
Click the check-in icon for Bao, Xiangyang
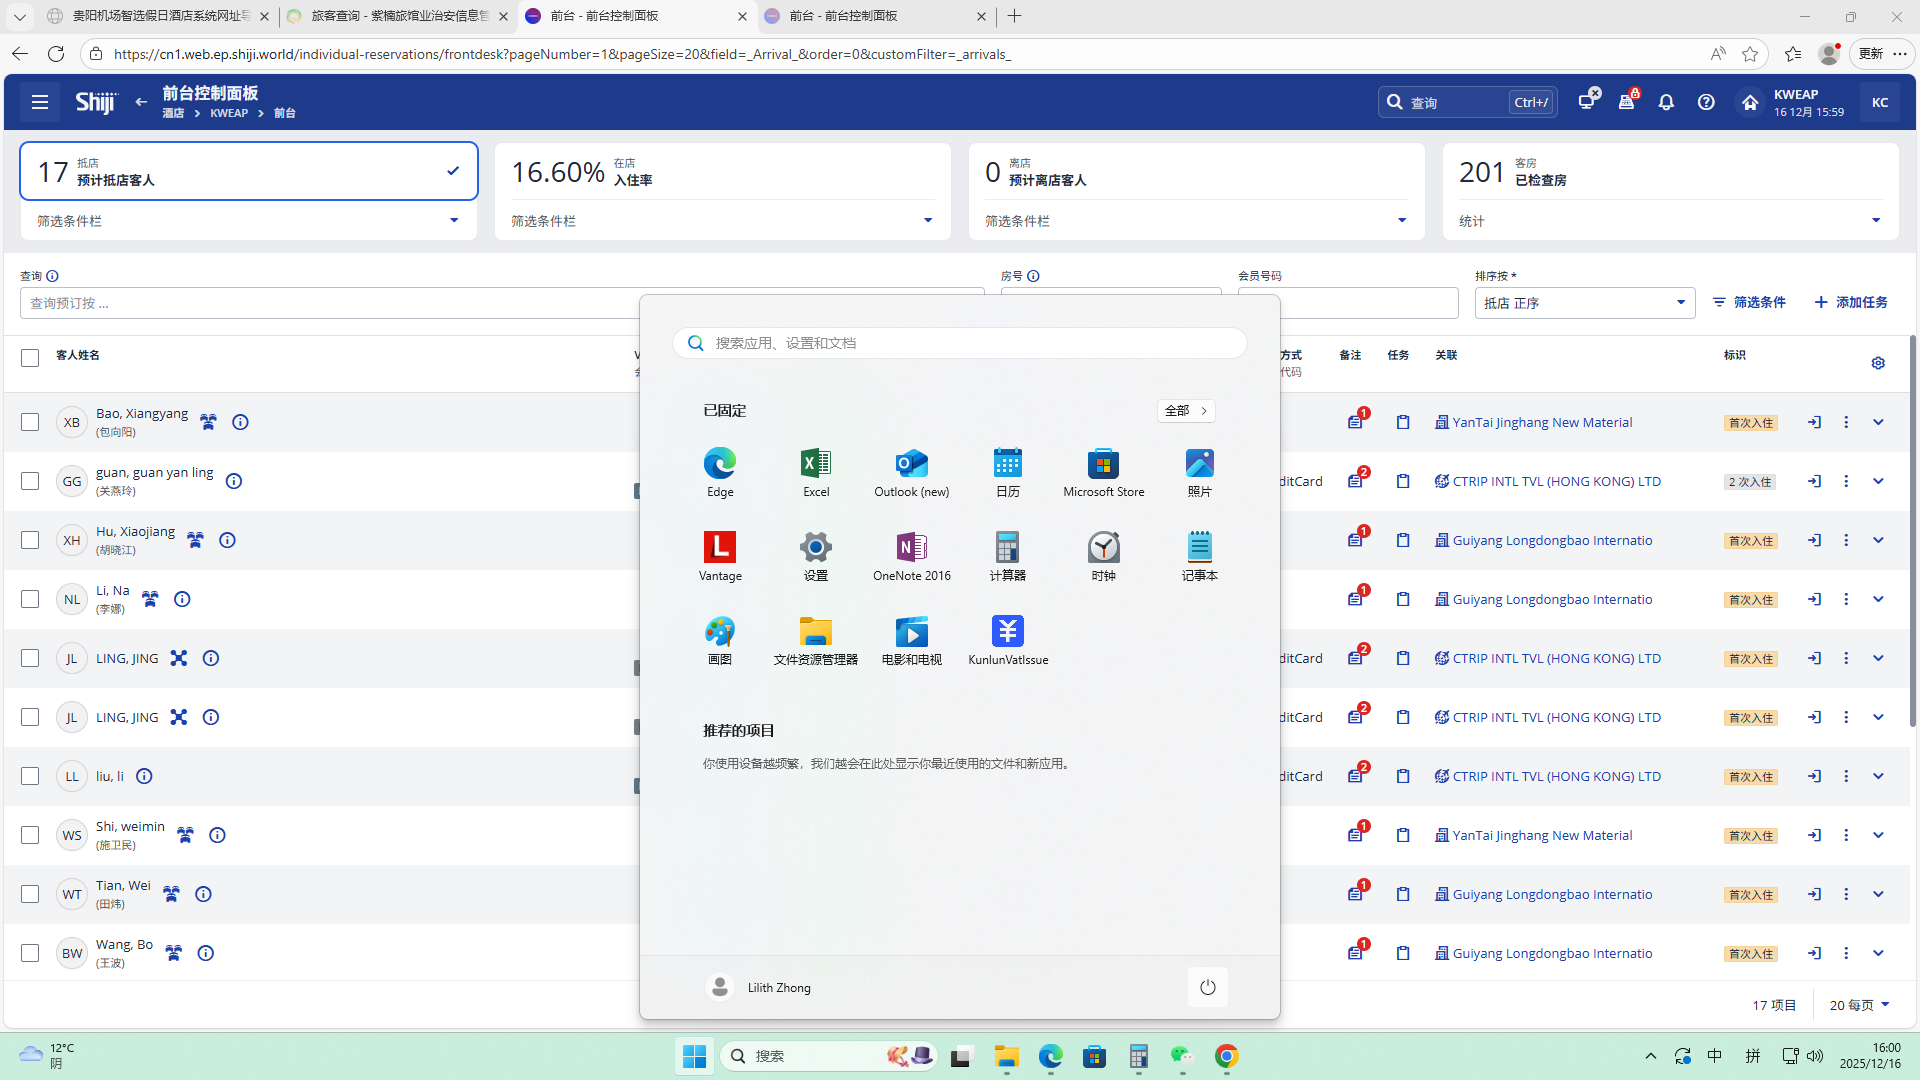(1814, 422)
